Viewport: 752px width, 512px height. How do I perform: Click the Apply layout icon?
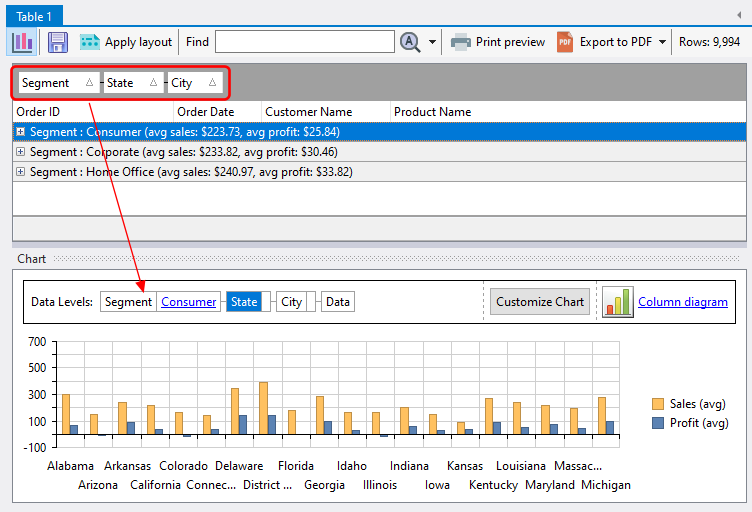point(90,42)
